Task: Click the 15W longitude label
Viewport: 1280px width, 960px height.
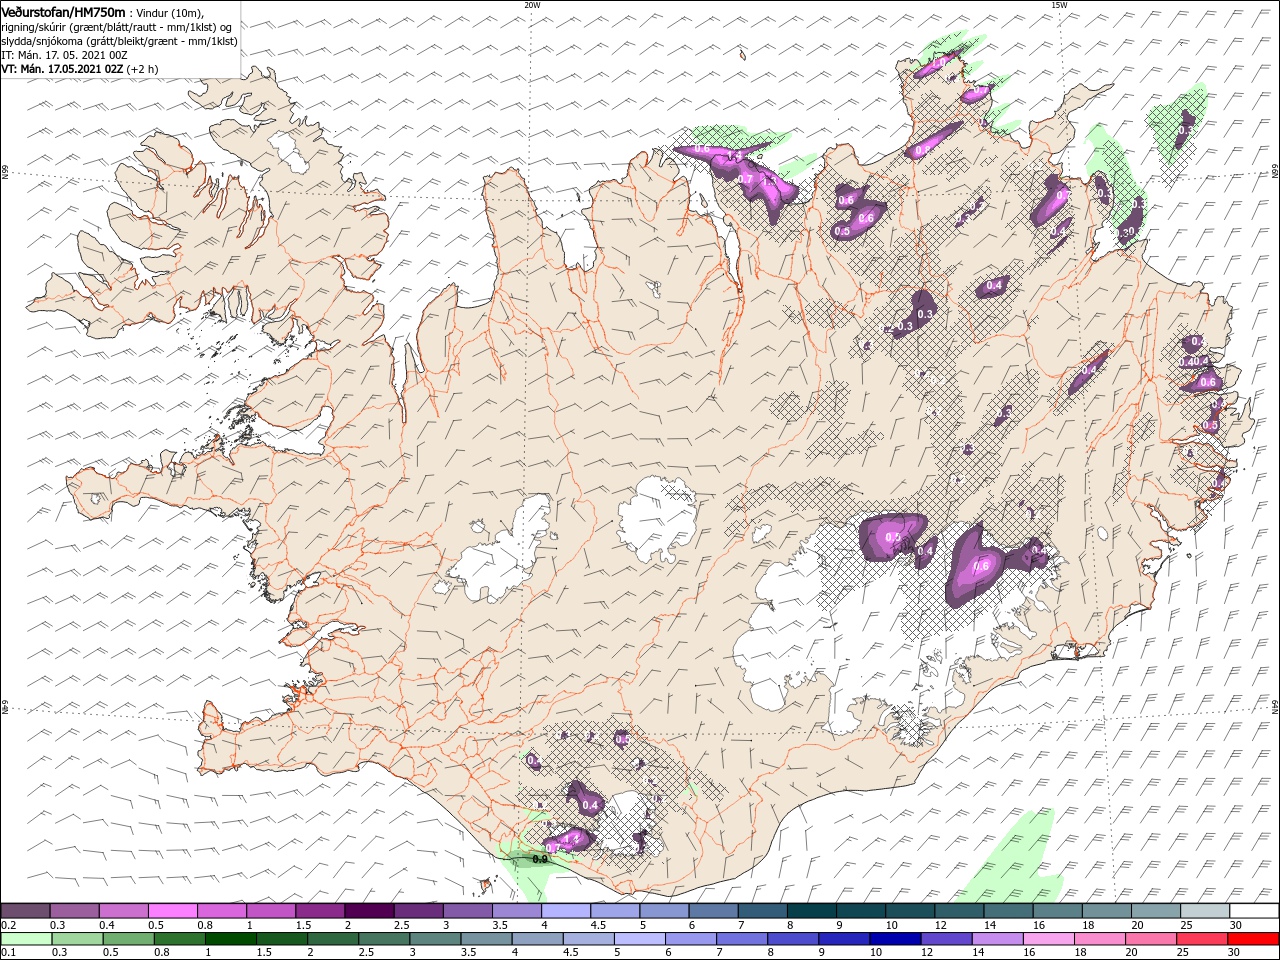Action: coord(1059,5)
